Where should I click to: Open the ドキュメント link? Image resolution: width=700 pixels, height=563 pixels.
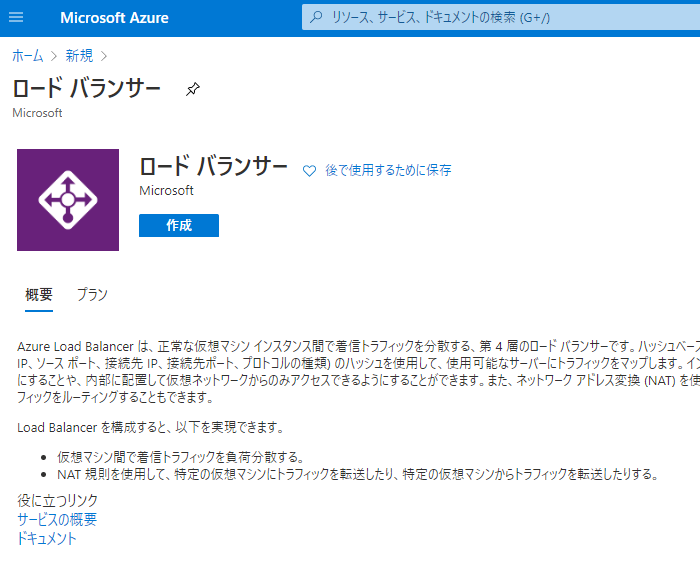tap(47, 538)
